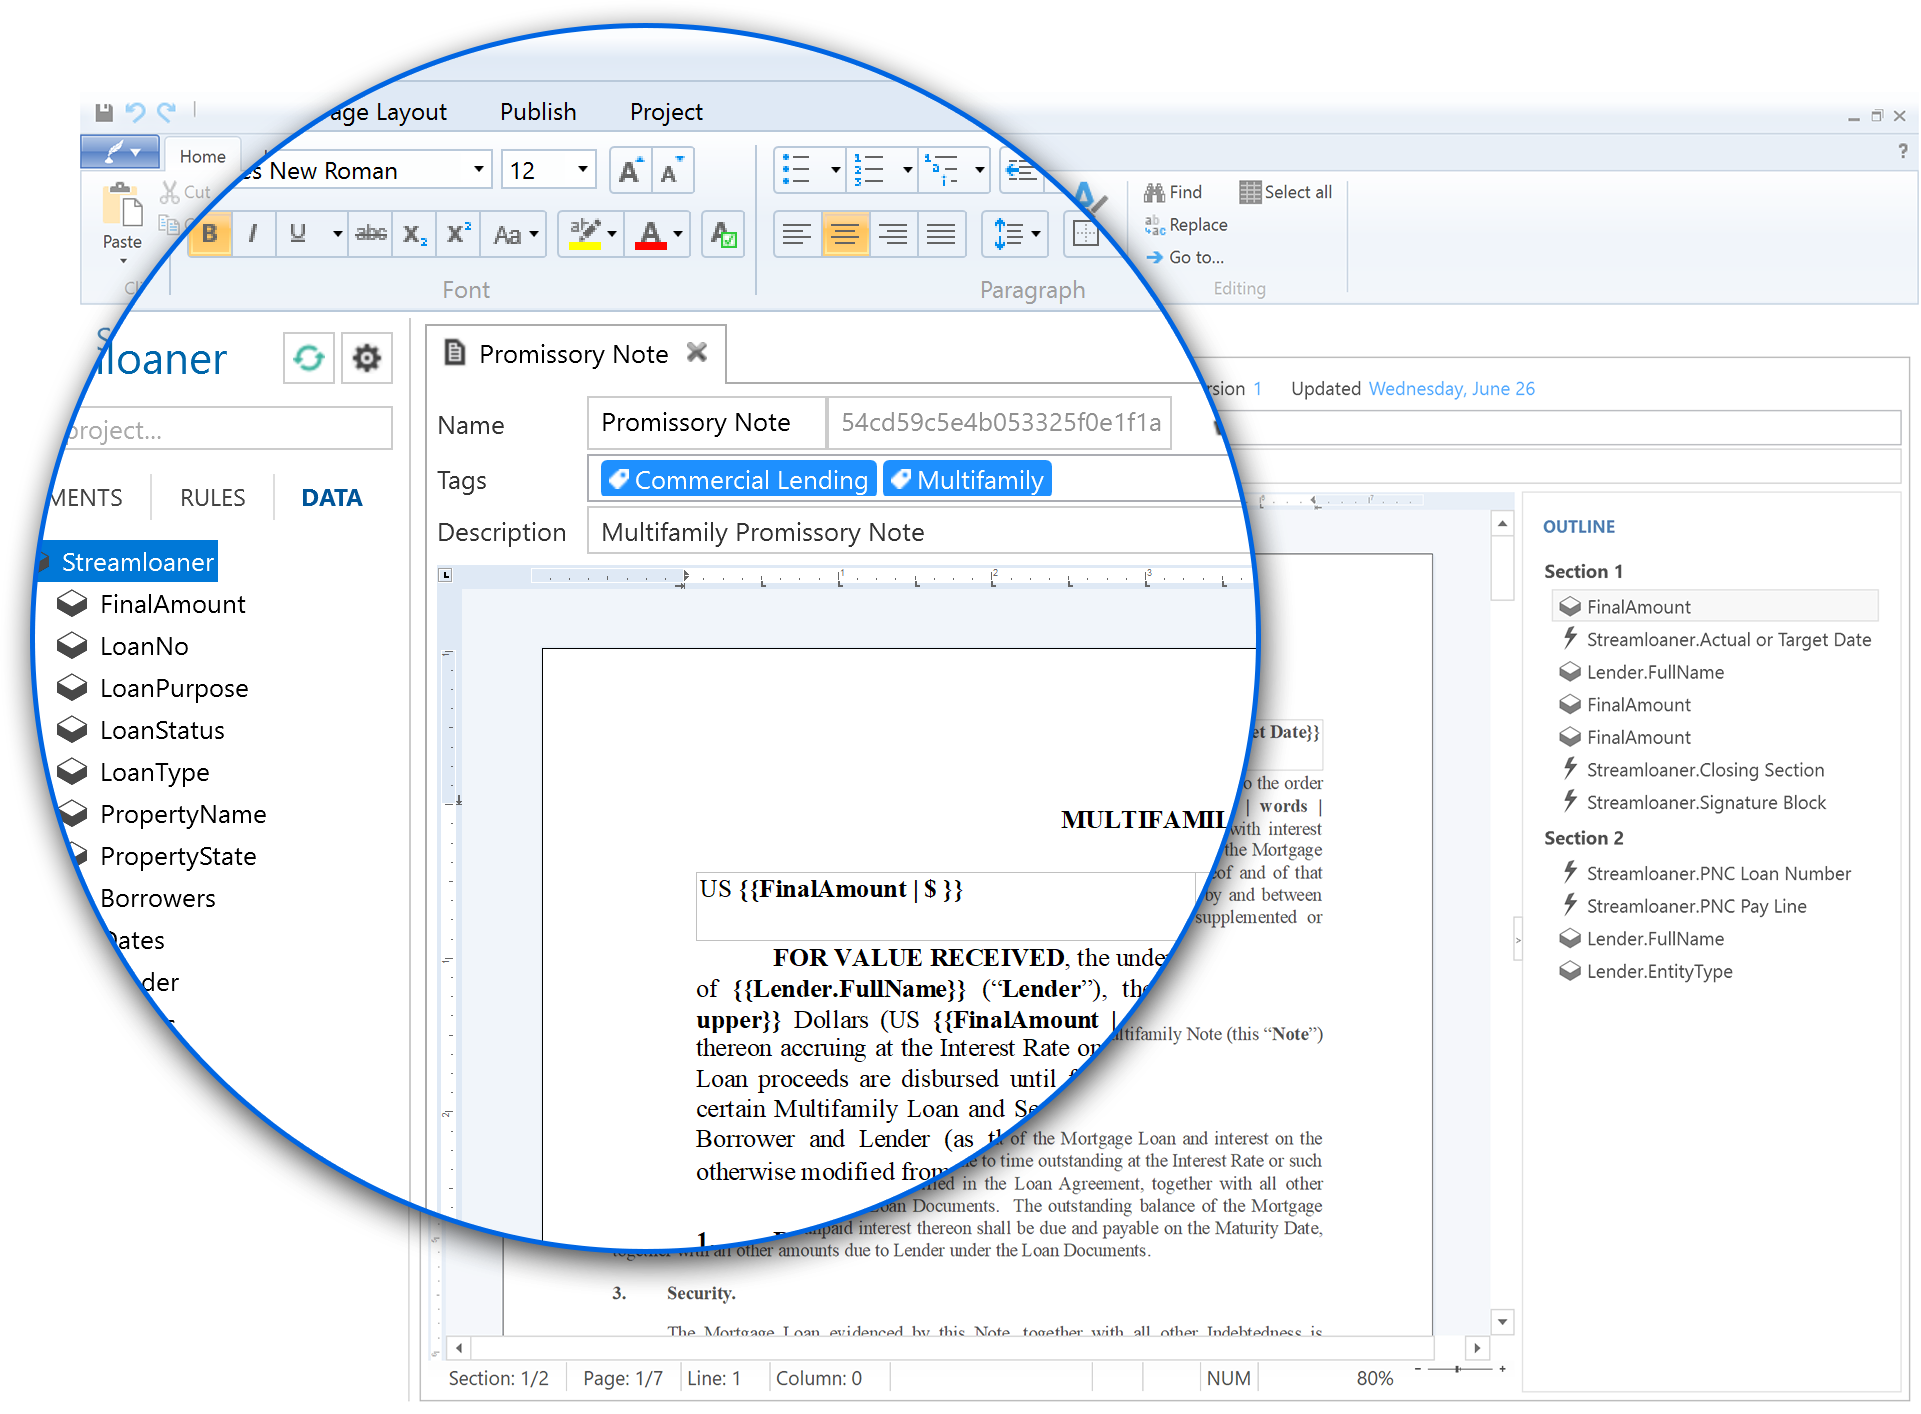Image resolution: width=1921 pixels, height=1414 pixels.
Task: Click the green refresh icon near Streamloaner logo
Action: point(308,358)
